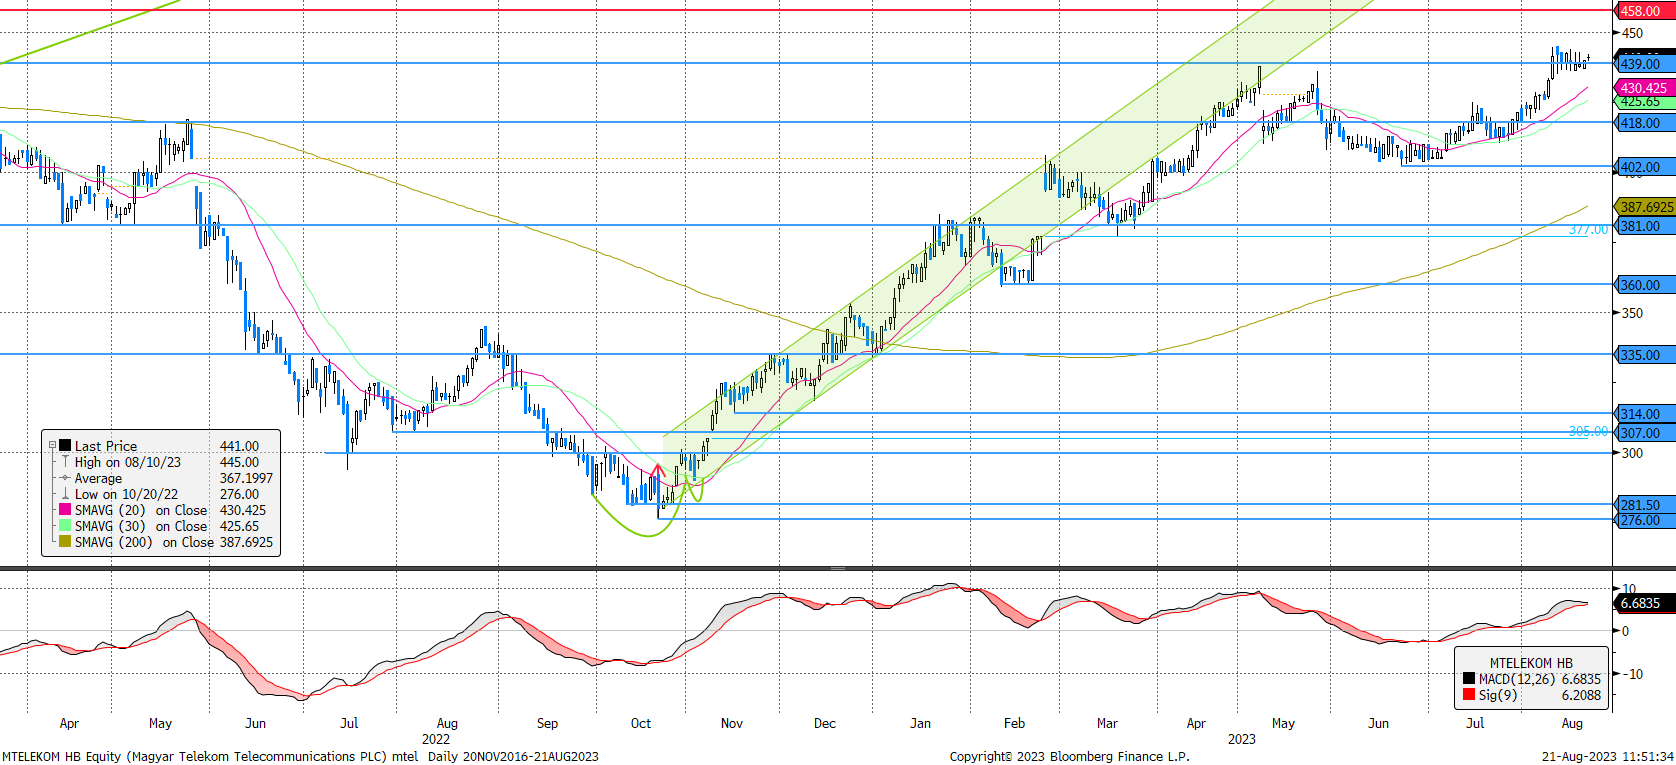
Task: Click the Oct month label on time axis
Action: [641, 723]
